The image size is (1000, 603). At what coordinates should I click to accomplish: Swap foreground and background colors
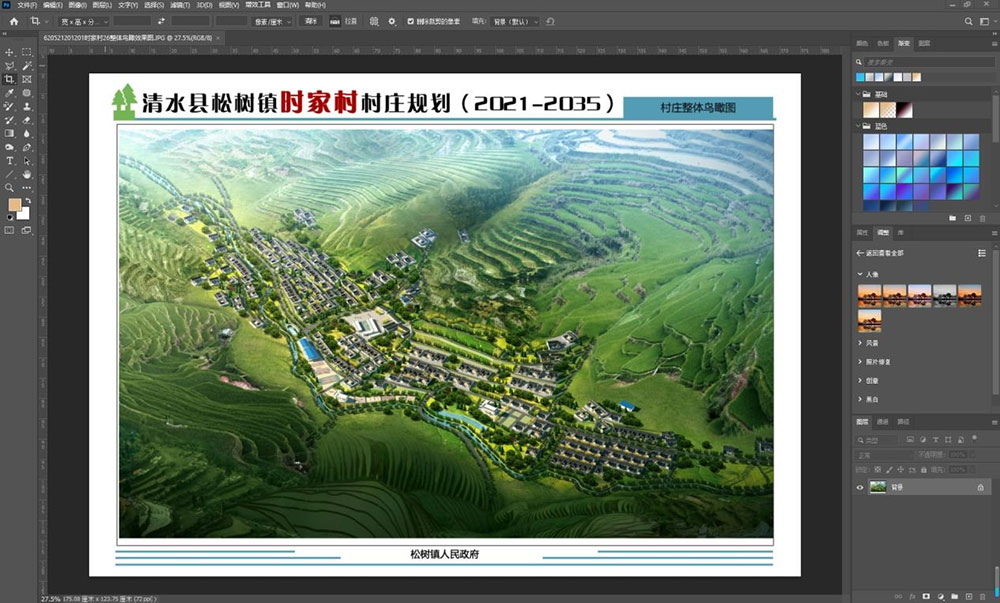click(27, 200)
